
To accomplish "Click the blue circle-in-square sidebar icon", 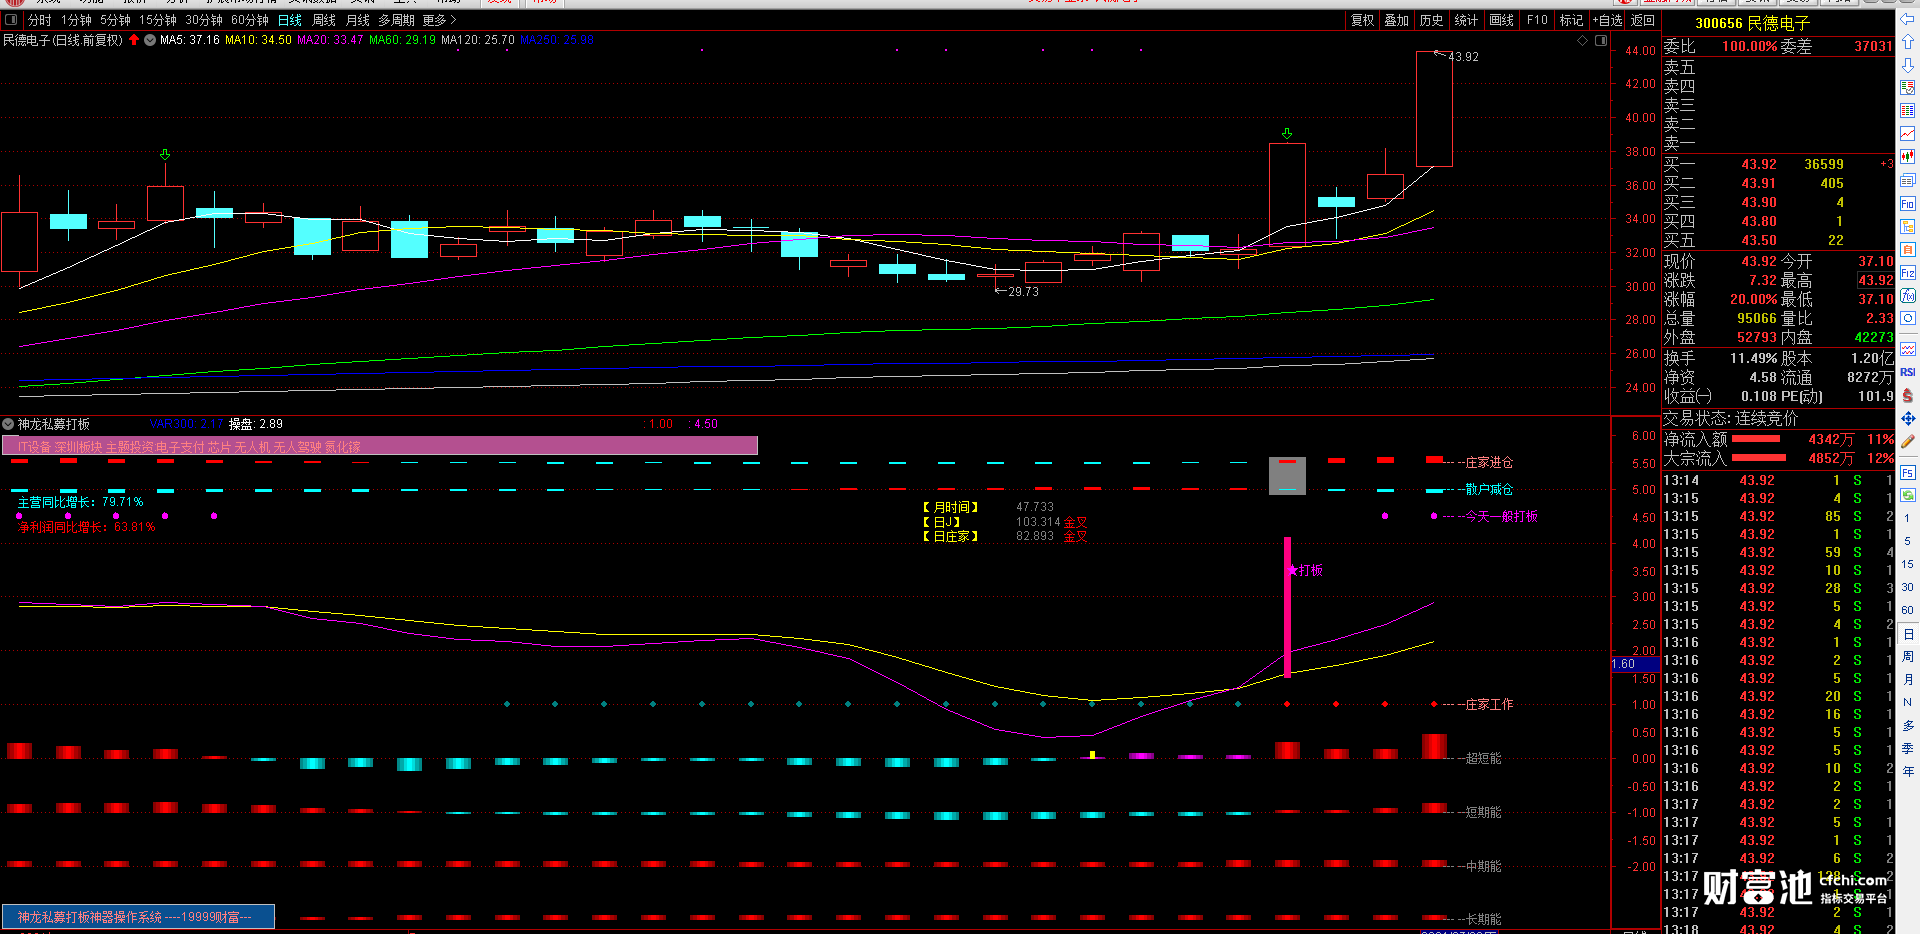I will (1907, 319).
